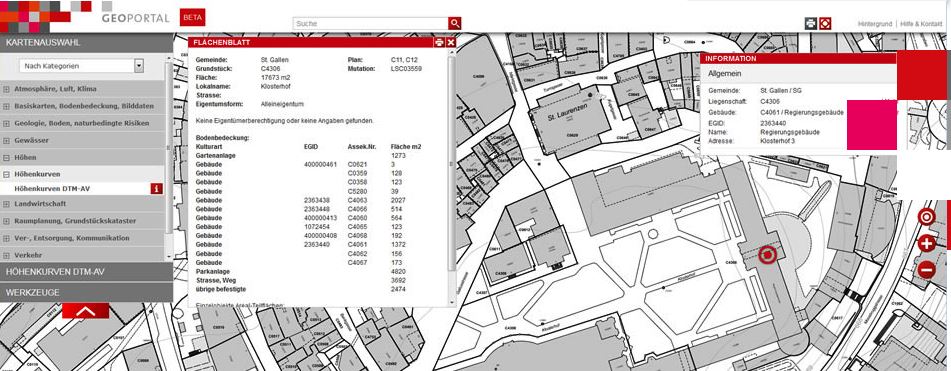Click the print icon in top toolbar
The width and height of the screenshot is (951, 371).
pos(811,24)
